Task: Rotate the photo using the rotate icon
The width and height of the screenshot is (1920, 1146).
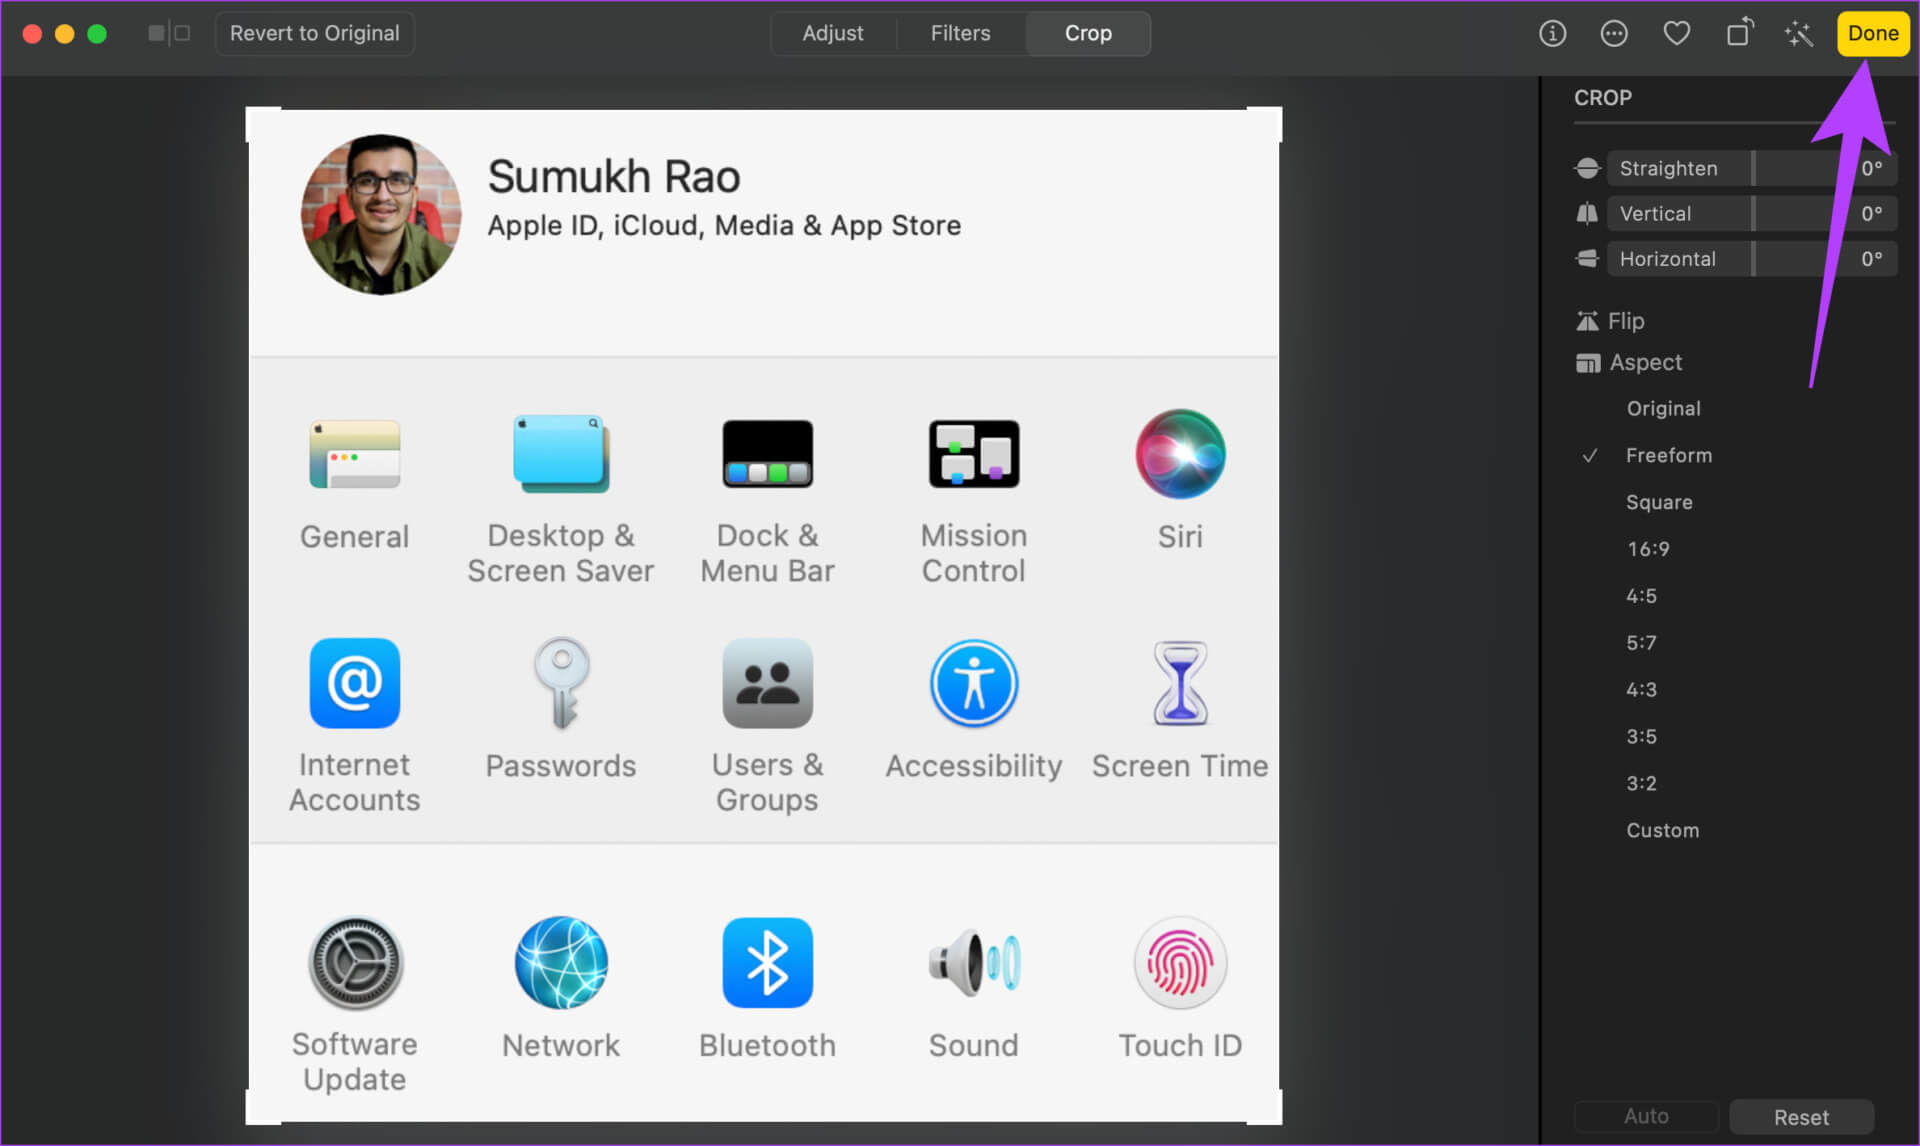Action: point(1740,32)
